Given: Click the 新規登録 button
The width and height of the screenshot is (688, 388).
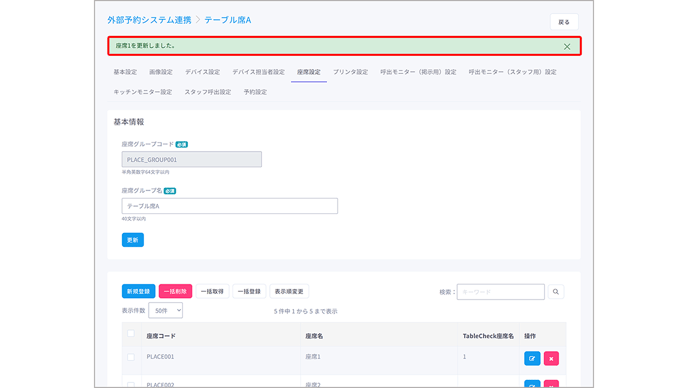Looking at the screenshot, I should [138, 291].
